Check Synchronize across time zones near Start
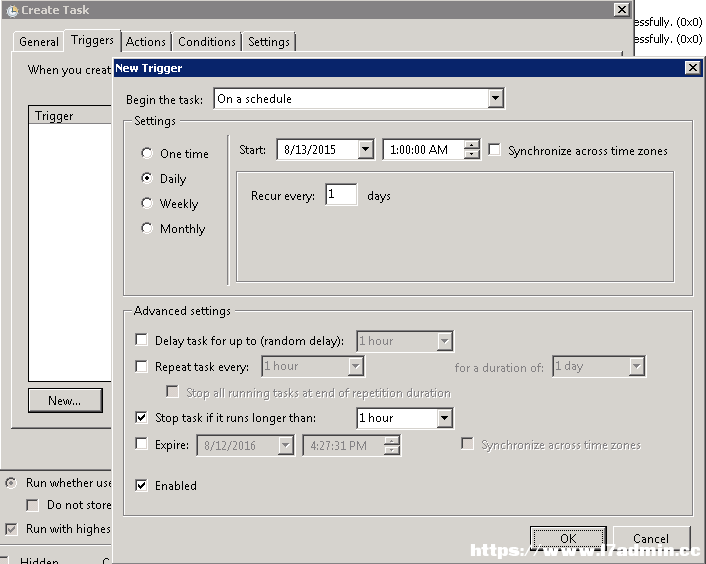Screen dimensions: 706x564 pos(494,149)
